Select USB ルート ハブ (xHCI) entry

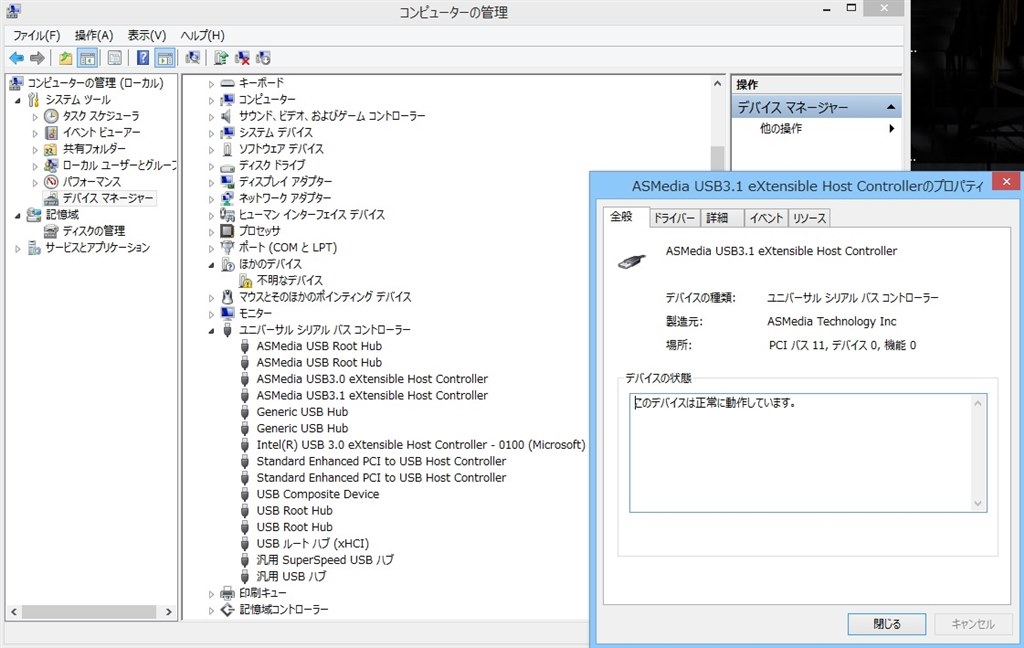click(x=313, y=543)
